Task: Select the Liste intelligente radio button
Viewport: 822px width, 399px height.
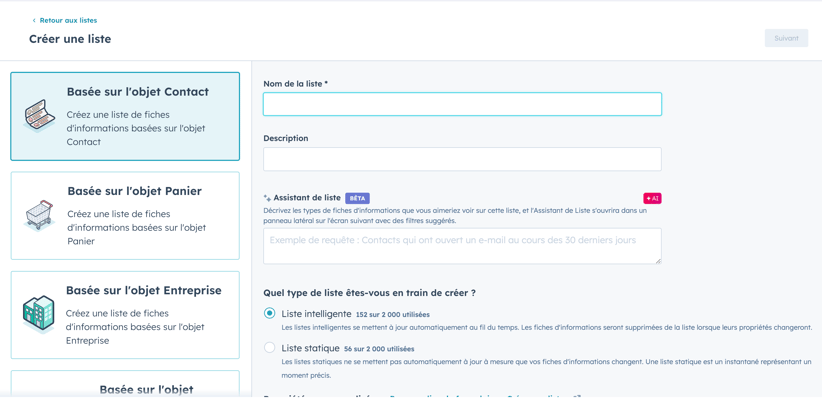Action: pos(269,314)
